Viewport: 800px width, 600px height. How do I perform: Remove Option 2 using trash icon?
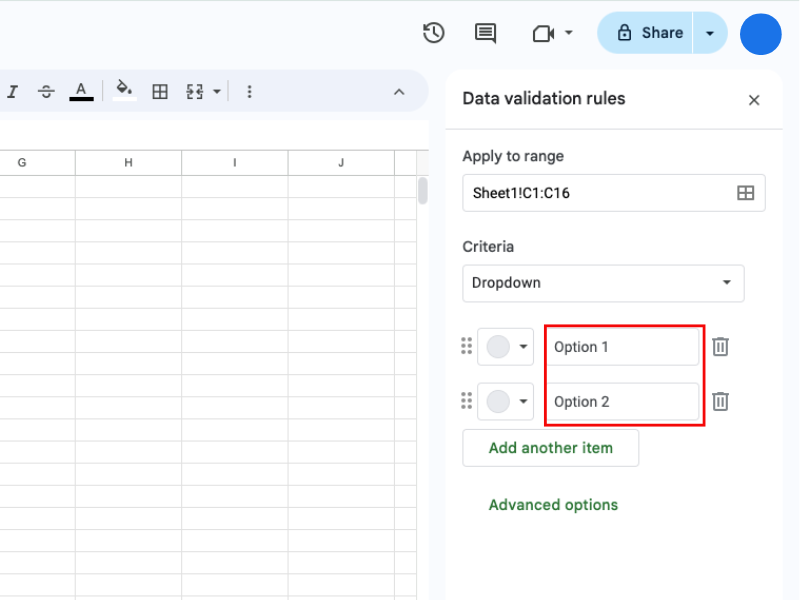720,402
